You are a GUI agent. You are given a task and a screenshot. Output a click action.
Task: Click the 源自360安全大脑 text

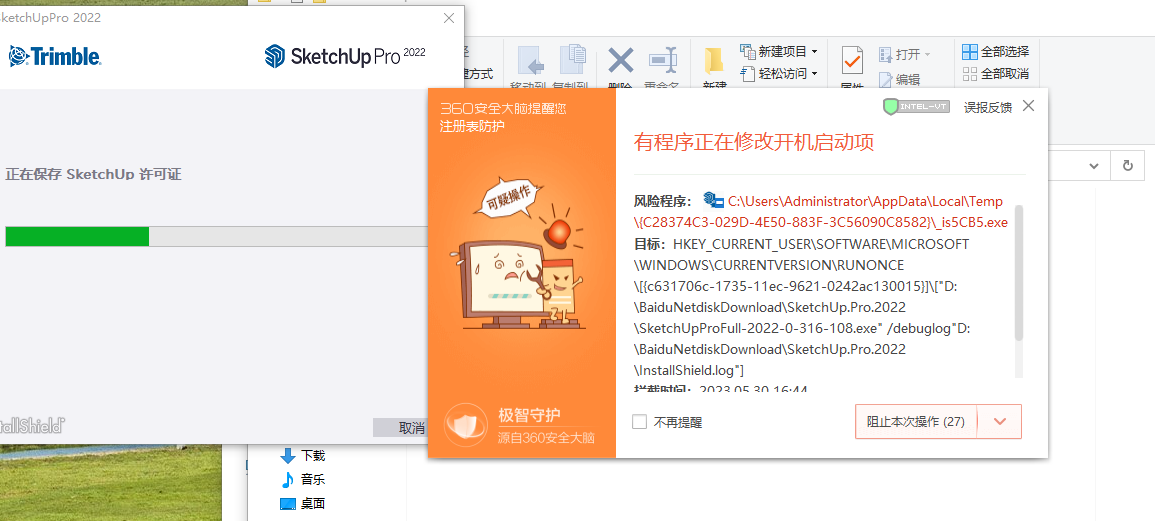coord(546,438)
